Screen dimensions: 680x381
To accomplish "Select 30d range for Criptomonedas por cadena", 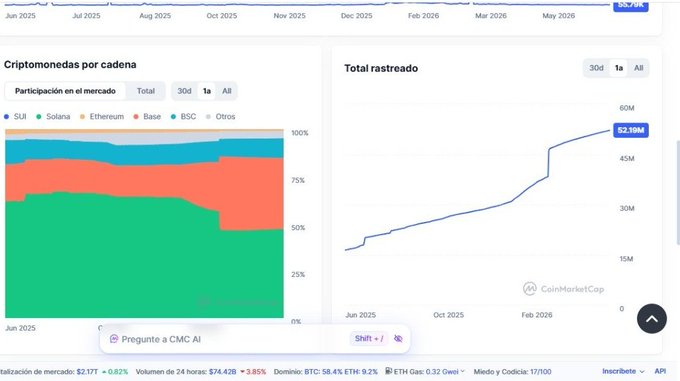I will click(184, 91).
